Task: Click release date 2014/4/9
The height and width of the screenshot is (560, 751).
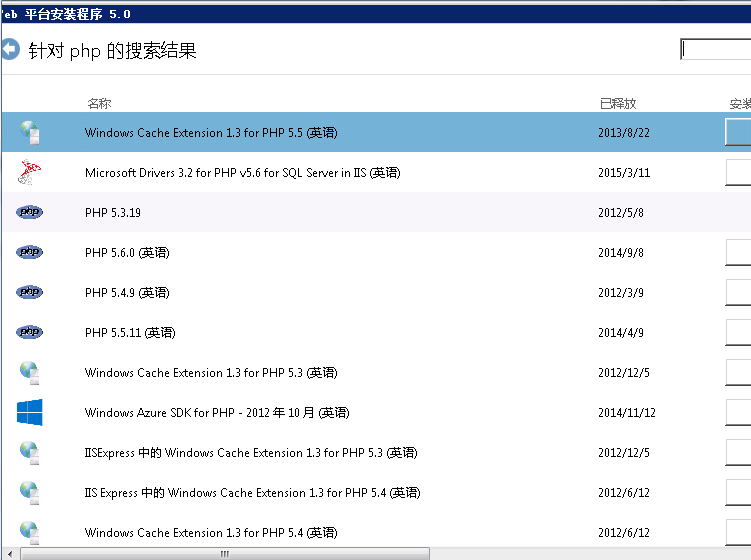Action: pyautogui.click(x=621, y=332)
